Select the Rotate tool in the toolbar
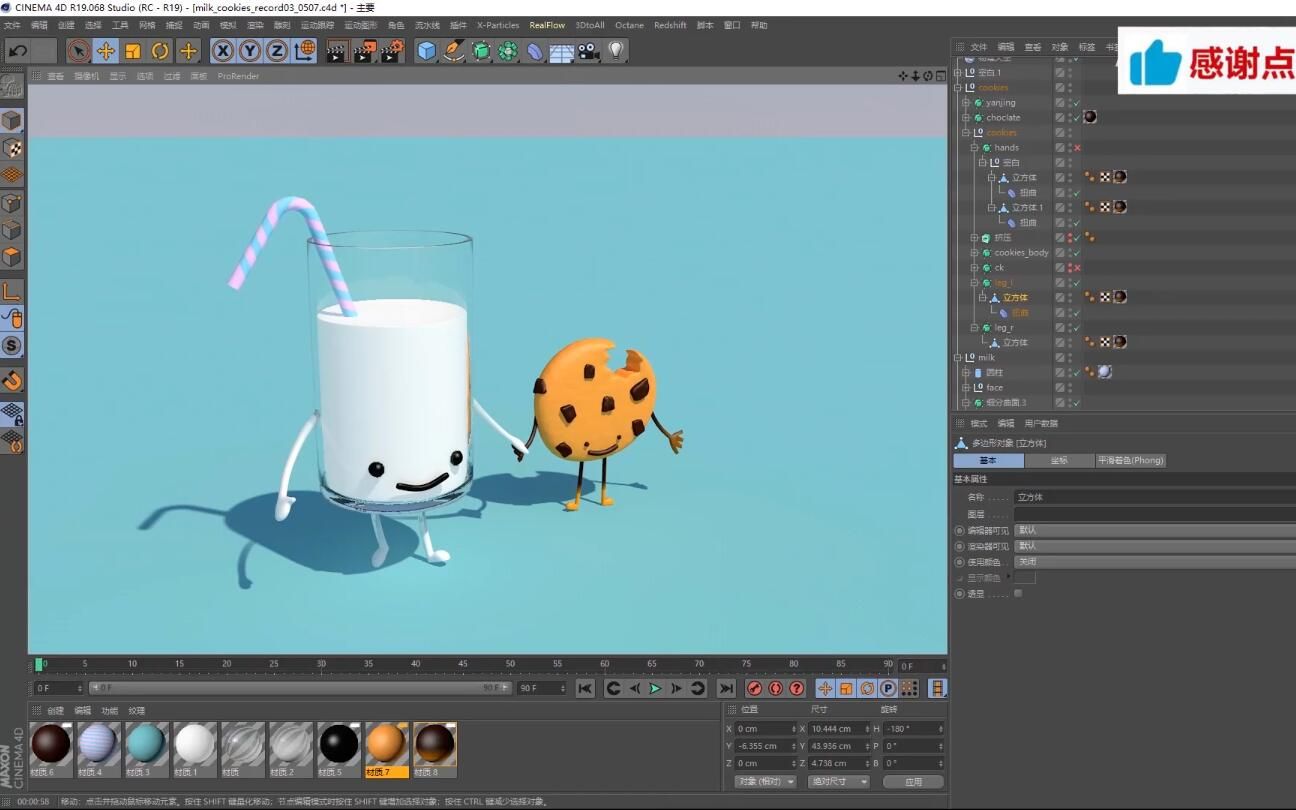 pos(160,51)
